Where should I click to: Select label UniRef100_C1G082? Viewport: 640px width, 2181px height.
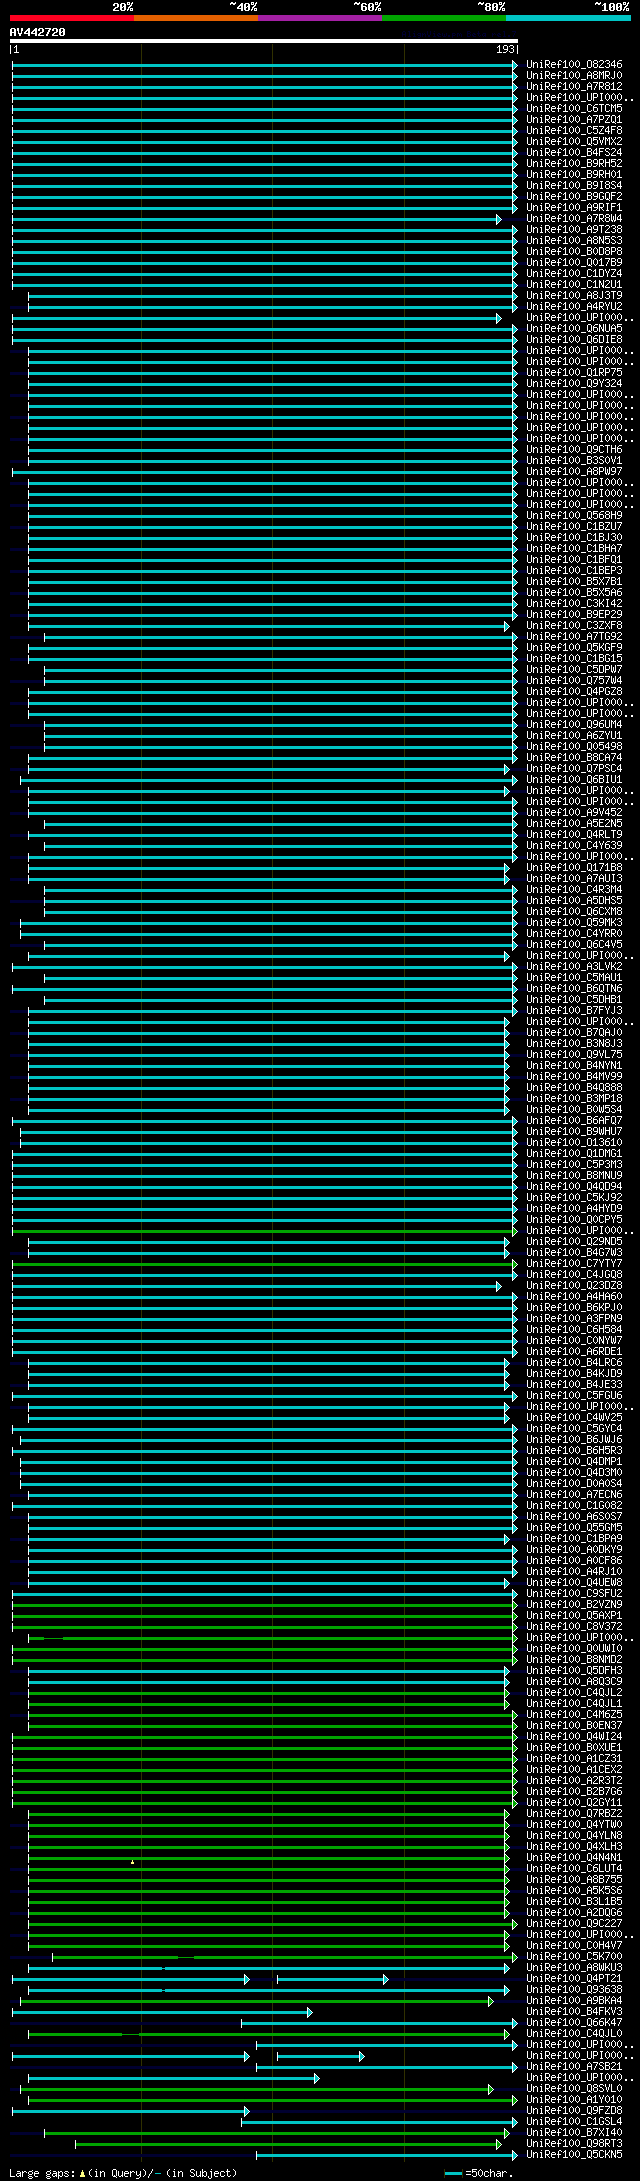574,1505
